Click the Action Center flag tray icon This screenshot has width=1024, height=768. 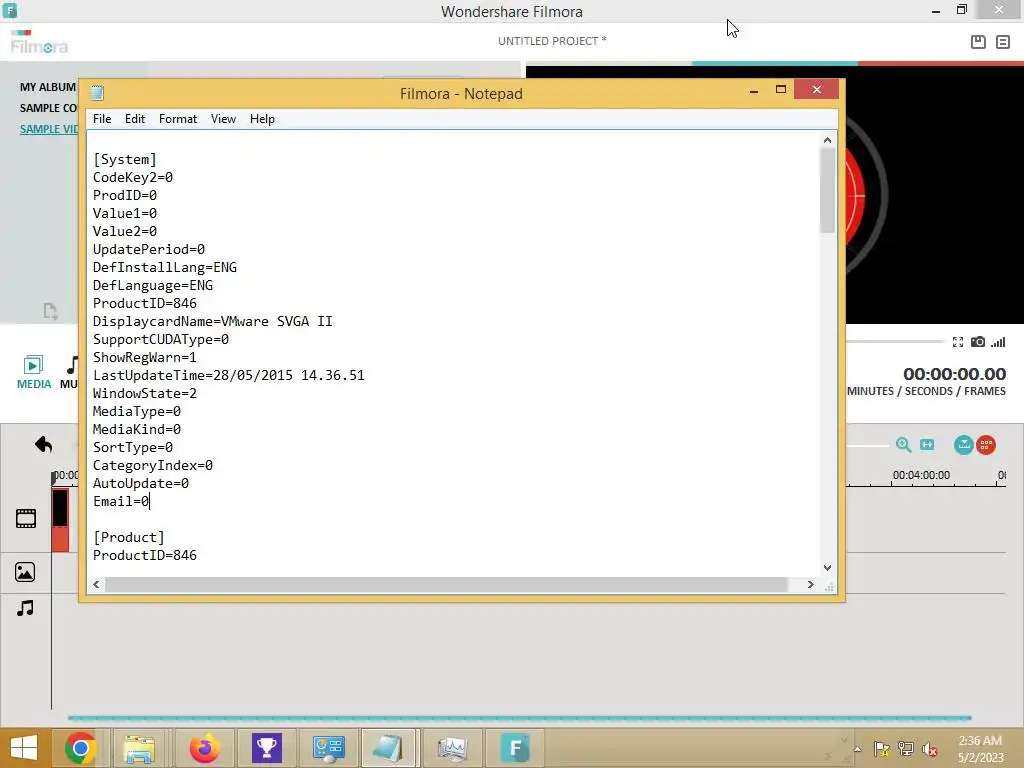881,748
